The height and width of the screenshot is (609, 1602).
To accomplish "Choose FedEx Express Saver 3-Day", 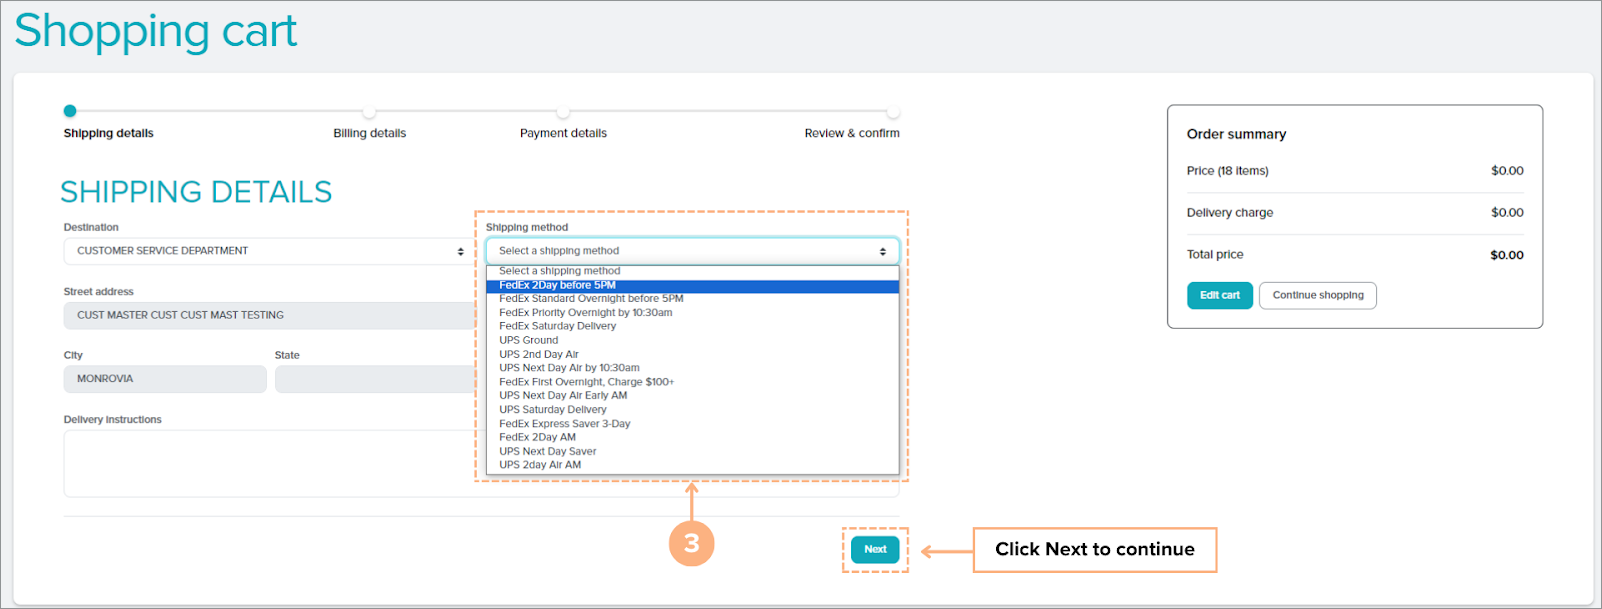I will [564, 424].
